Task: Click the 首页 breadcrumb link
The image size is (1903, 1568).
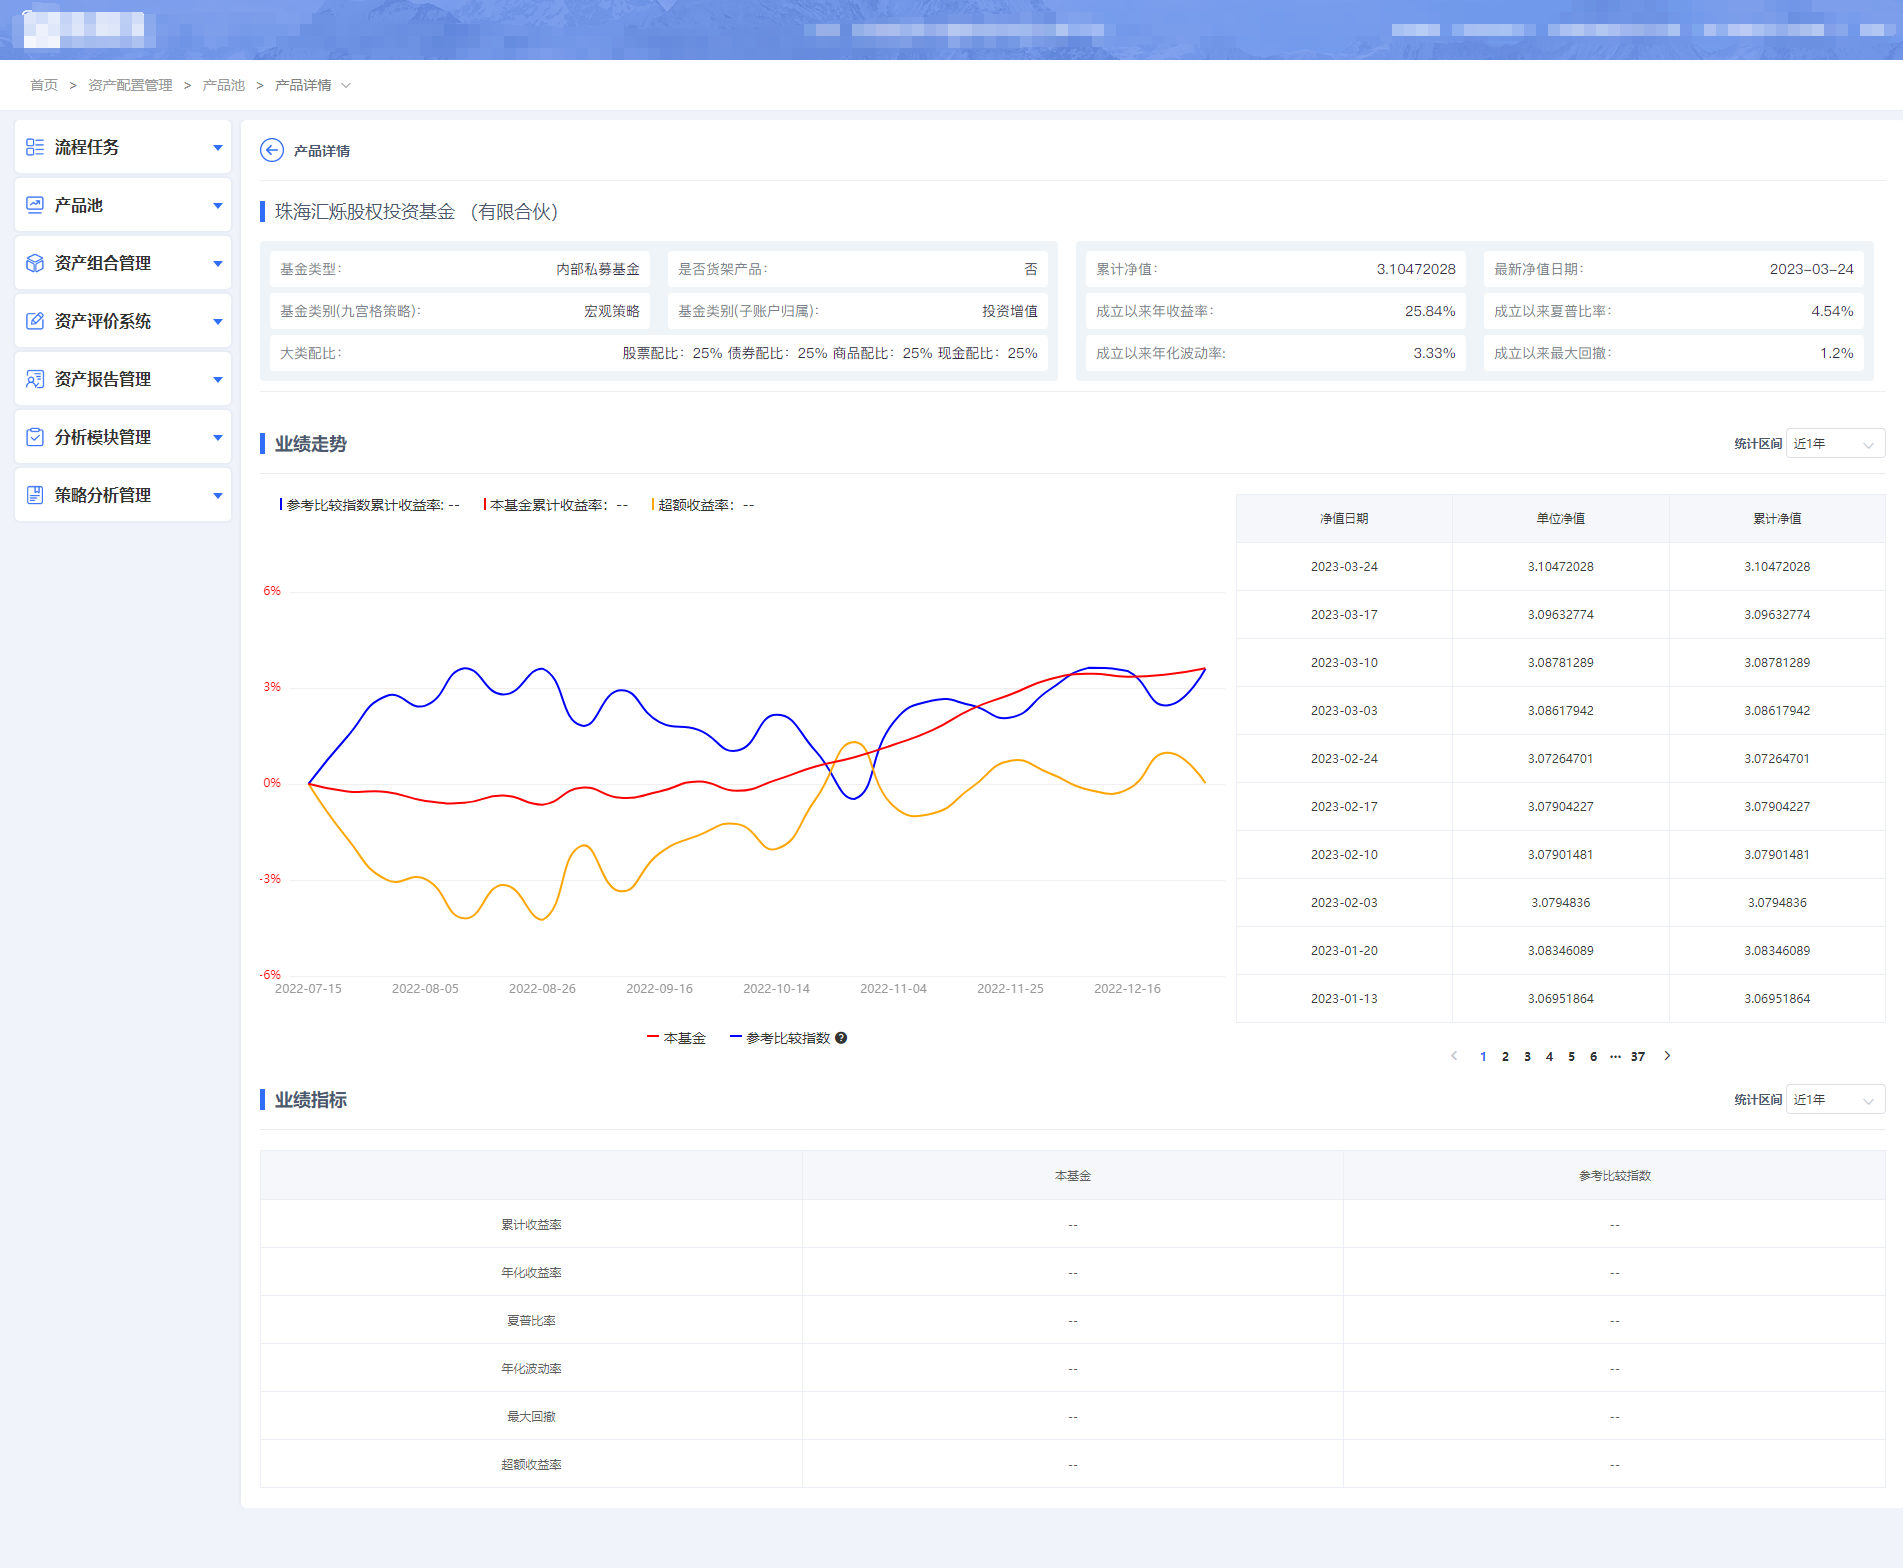Action: click(x=44, y=86)
